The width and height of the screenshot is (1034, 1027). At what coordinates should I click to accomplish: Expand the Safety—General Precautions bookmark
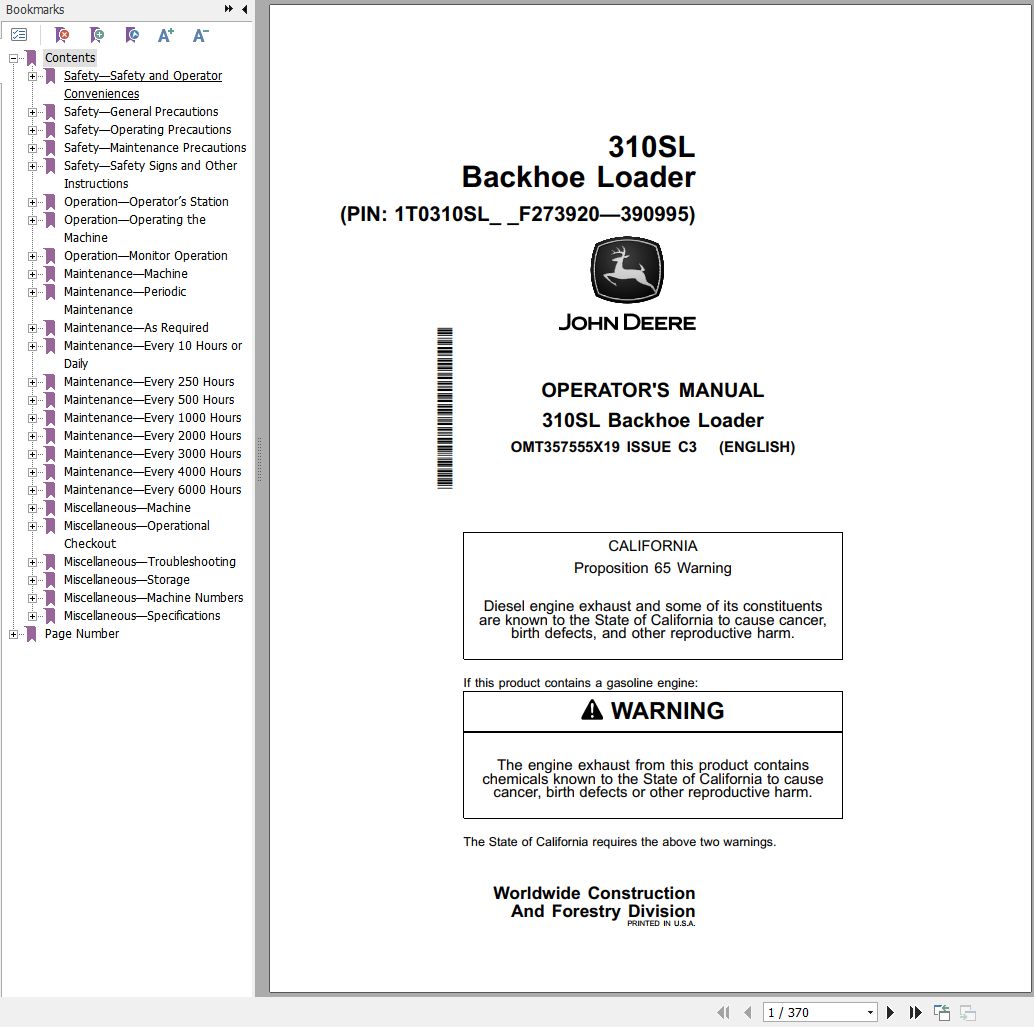pyautogui.click(x=34, y=111)
